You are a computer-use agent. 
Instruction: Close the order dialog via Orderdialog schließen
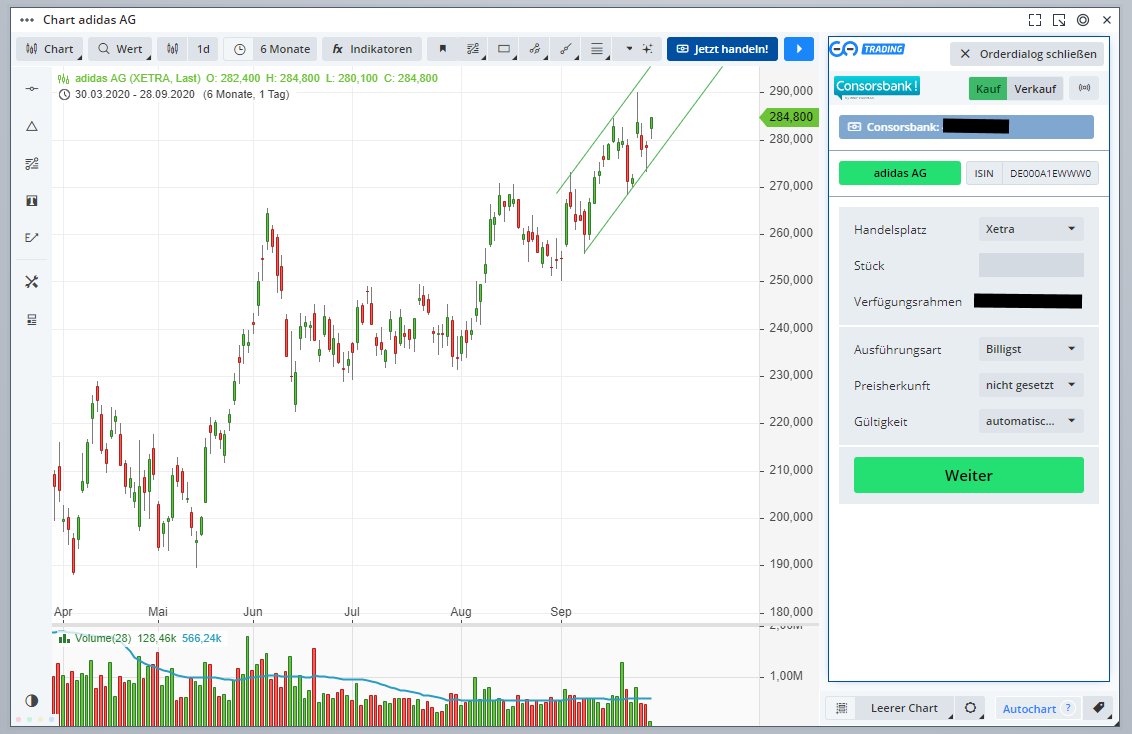[x=1028, y=54]
